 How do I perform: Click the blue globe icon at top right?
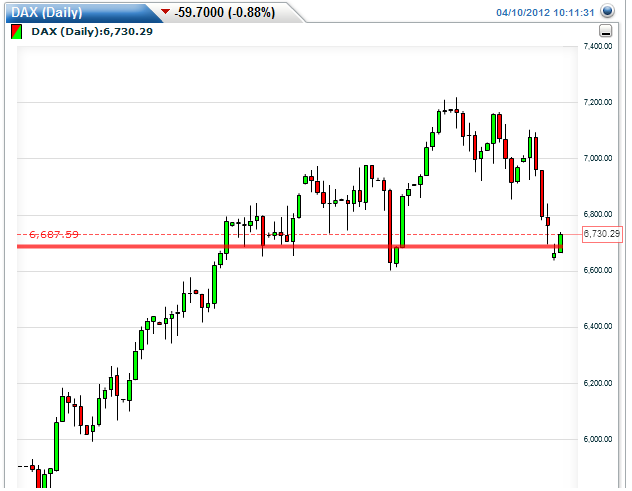click(607, 11)
